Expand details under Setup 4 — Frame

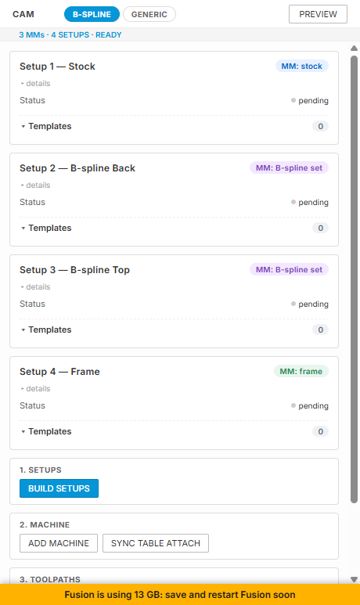click(x=35, y=389)
